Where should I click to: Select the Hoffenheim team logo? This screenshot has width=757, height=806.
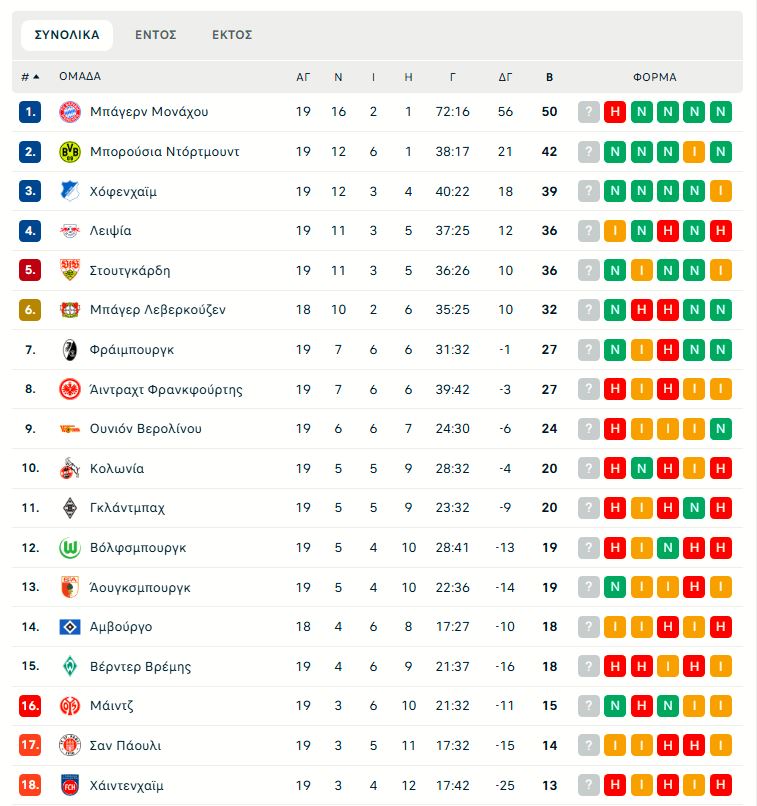click(67, 191)
